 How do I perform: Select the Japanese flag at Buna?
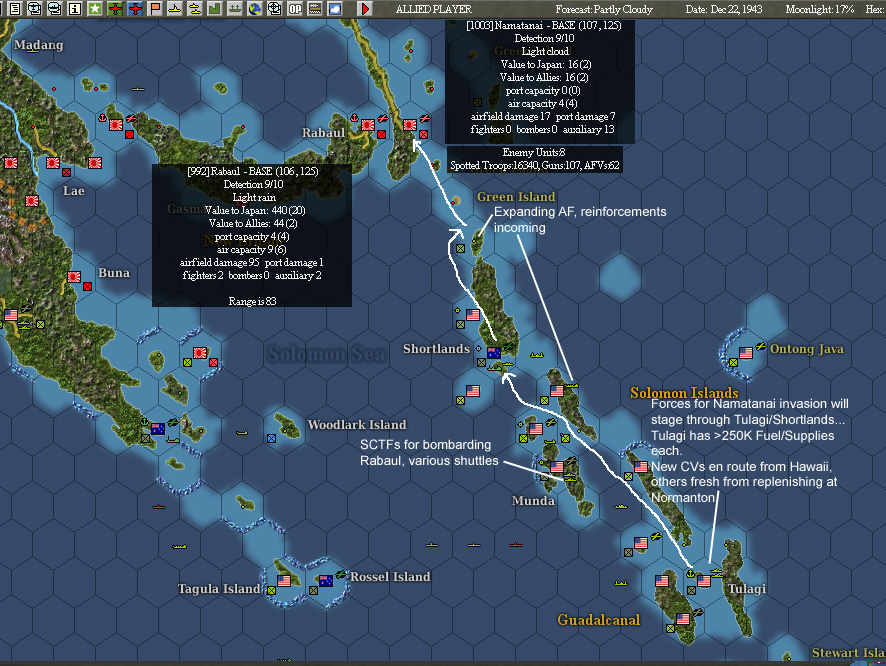click(74, 277)
